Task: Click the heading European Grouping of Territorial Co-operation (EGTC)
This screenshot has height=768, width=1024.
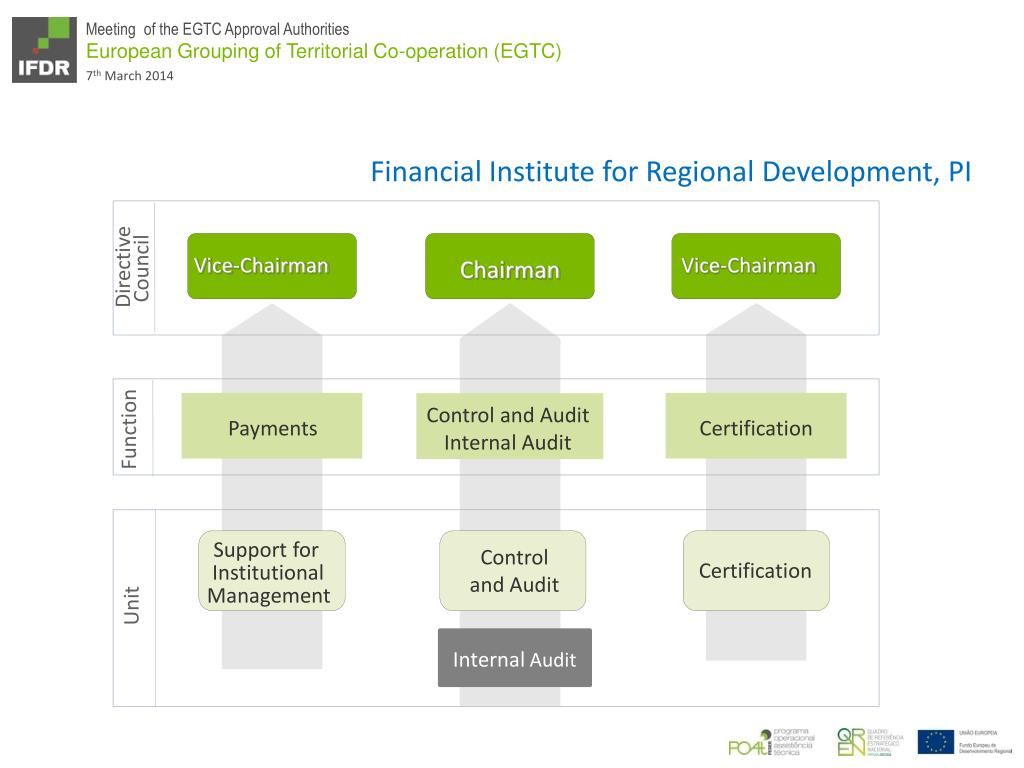Action: click(324, 51)
